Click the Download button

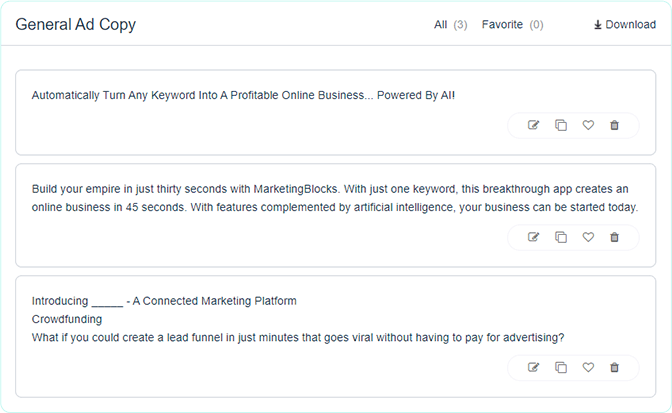click(x=625, y=24)
